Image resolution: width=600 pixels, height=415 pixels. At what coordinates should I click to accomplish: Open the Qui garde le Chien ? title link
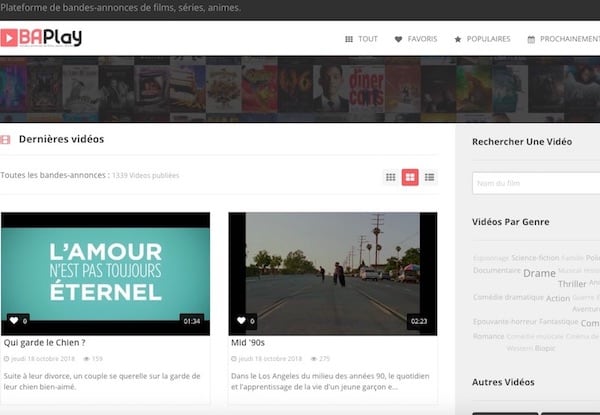(45, 343)
